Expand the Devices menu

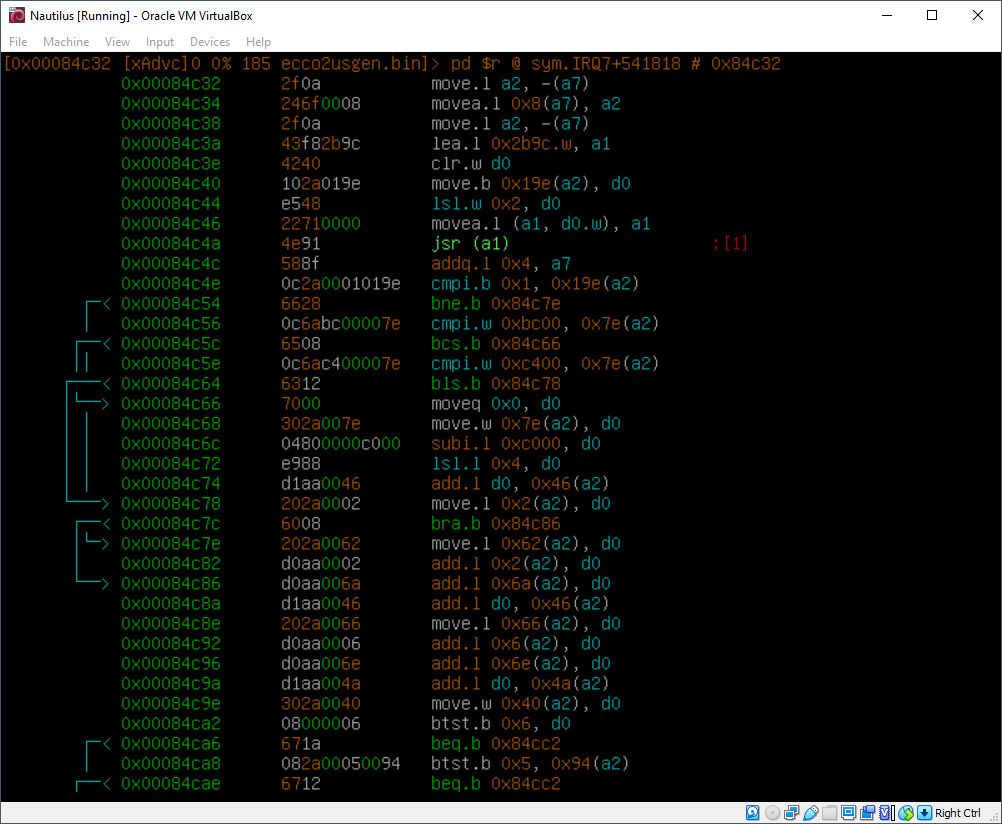[x=209, y=42]
